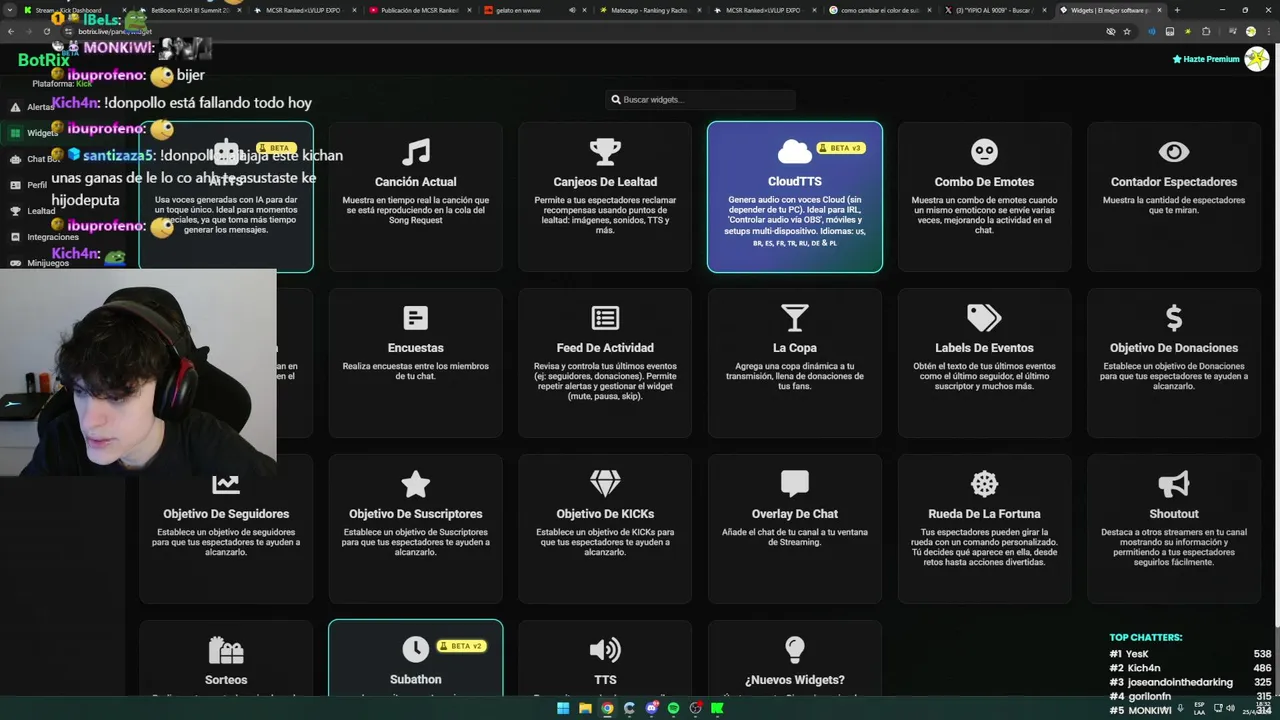This screenshot has height=720, width=1280.
Task: Select the Canjeos De Lealtad trophy icon
Action: coord(605,152)
